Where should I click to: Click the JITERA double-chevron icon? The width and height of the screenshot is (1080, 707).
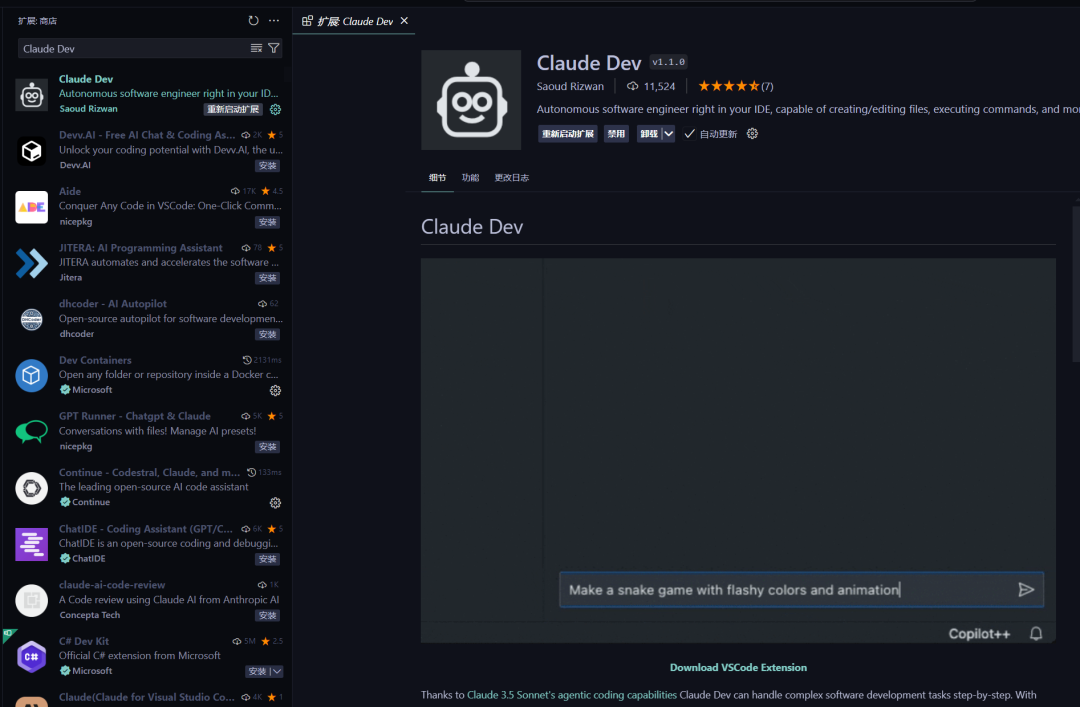pos(32,263)
